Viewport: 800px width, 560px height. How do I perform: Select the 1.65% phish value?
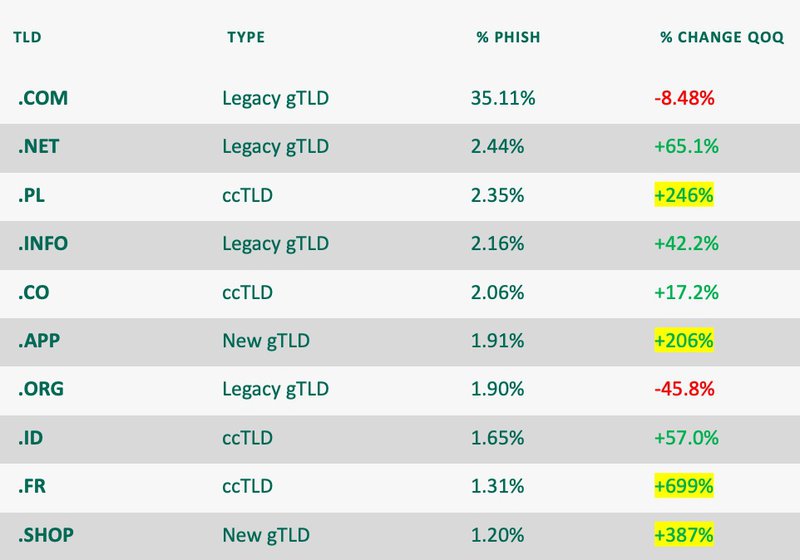coord(497,438)
